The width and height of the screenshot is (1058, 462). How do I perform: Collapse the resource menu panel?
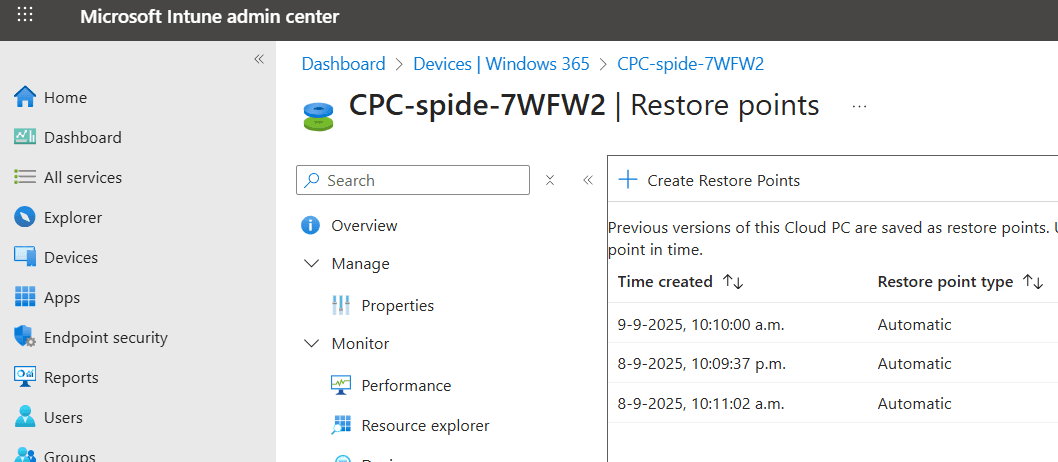[588, 180]
